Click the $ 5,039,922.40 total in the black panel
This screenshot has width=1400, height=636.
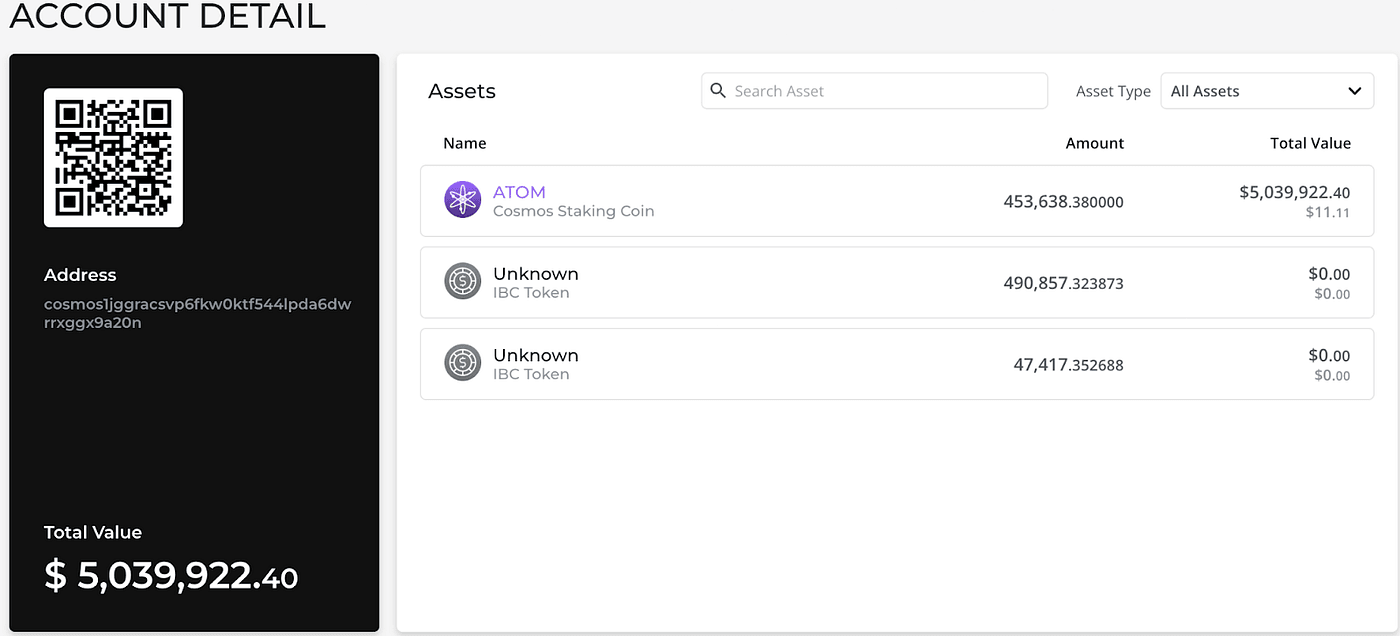pyautogui.click(x=171, y=576)
